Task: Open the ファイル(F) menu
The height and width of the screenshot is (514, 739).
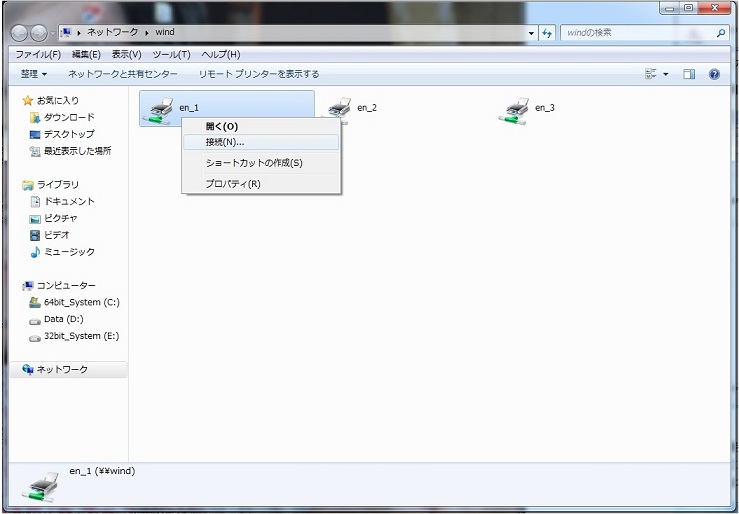Action: pos(38,55)
